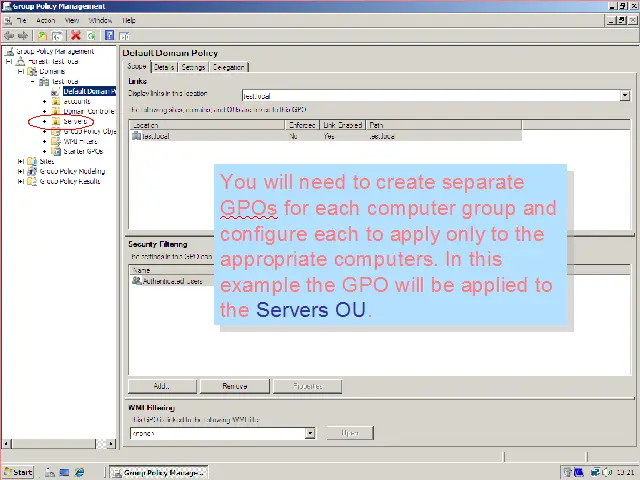640x480 pixels.
Task: Open the Action menu
Action: click(x=46, y=20)
